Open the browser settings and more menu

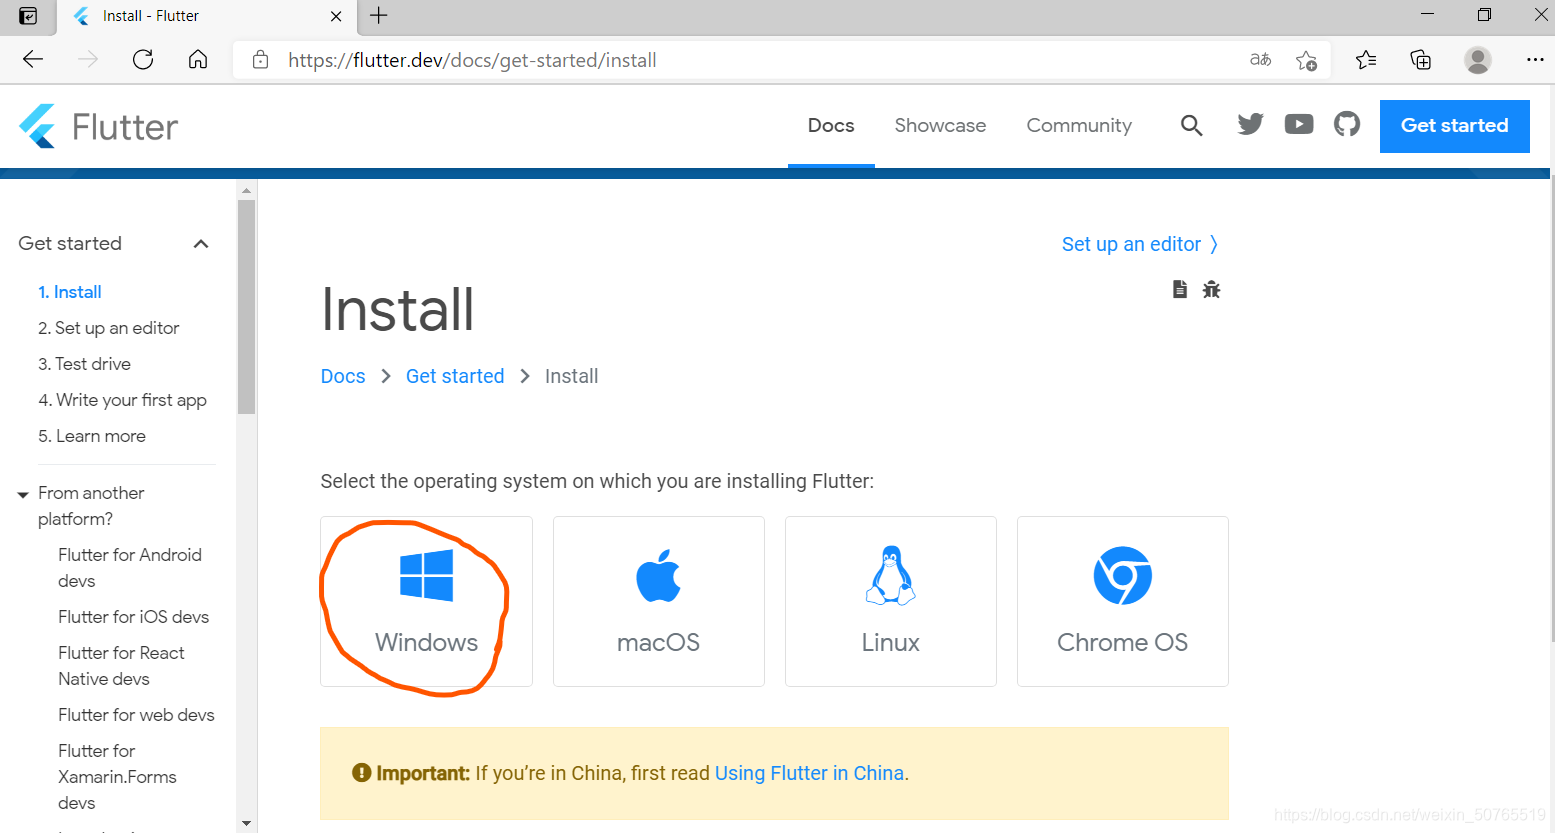[1535, 60]
